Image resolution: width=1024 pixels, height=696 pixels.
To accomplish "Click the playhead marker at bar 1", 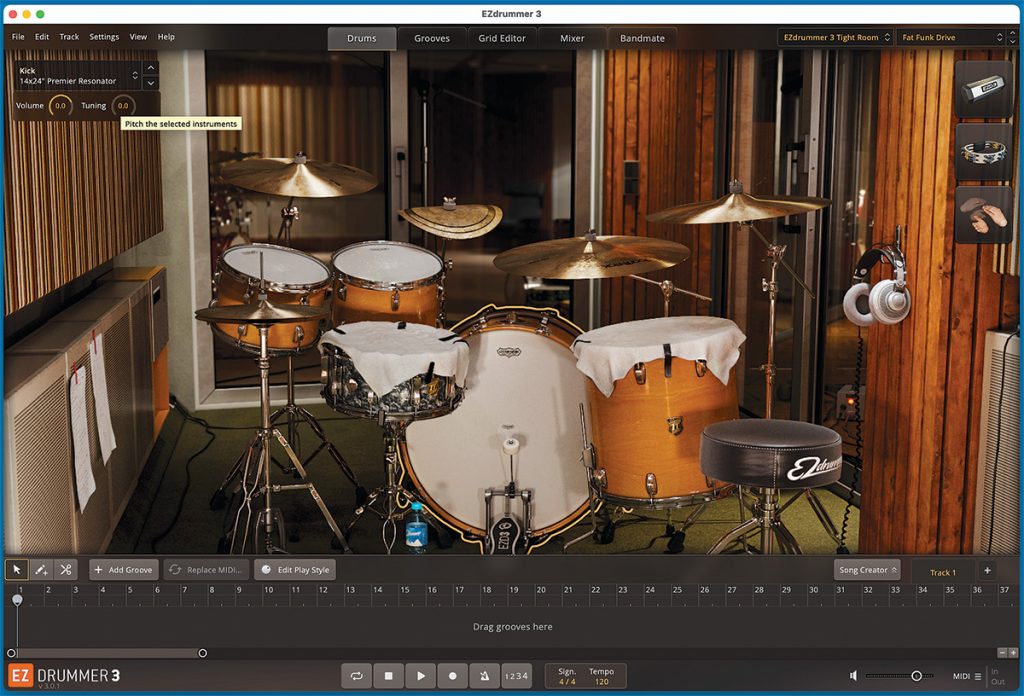I will point(17,599).
